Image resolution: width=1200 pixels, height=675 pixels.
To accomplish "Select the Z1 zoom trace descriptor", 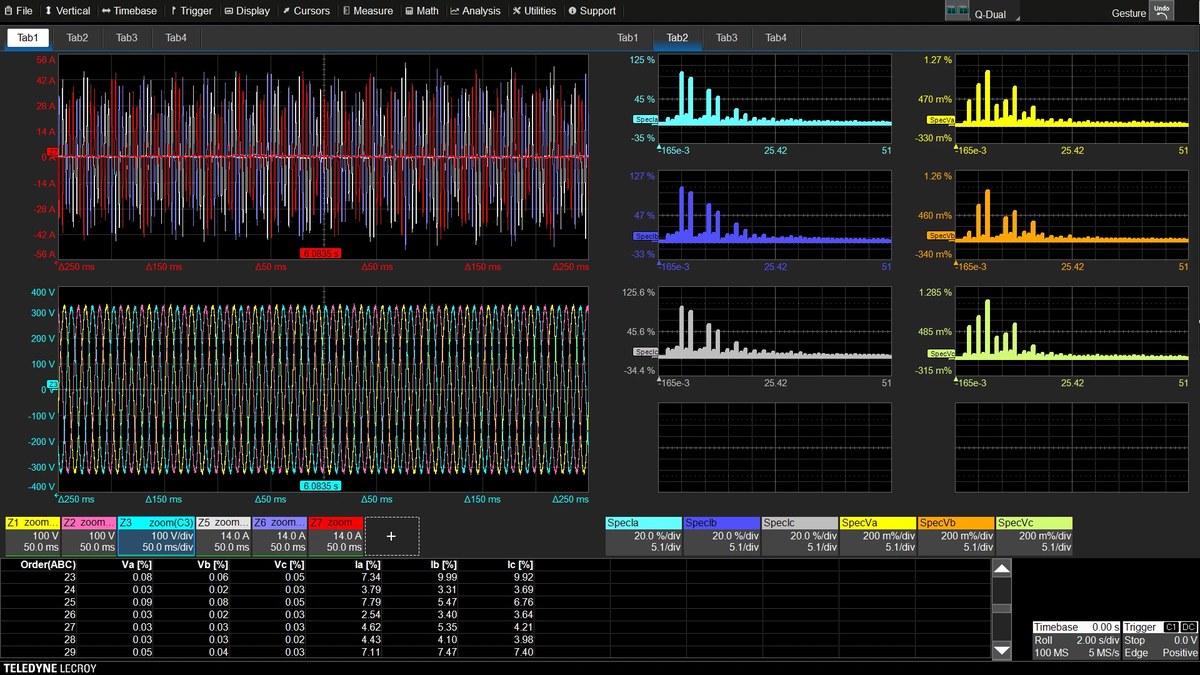I will click(x=32, y=535).
